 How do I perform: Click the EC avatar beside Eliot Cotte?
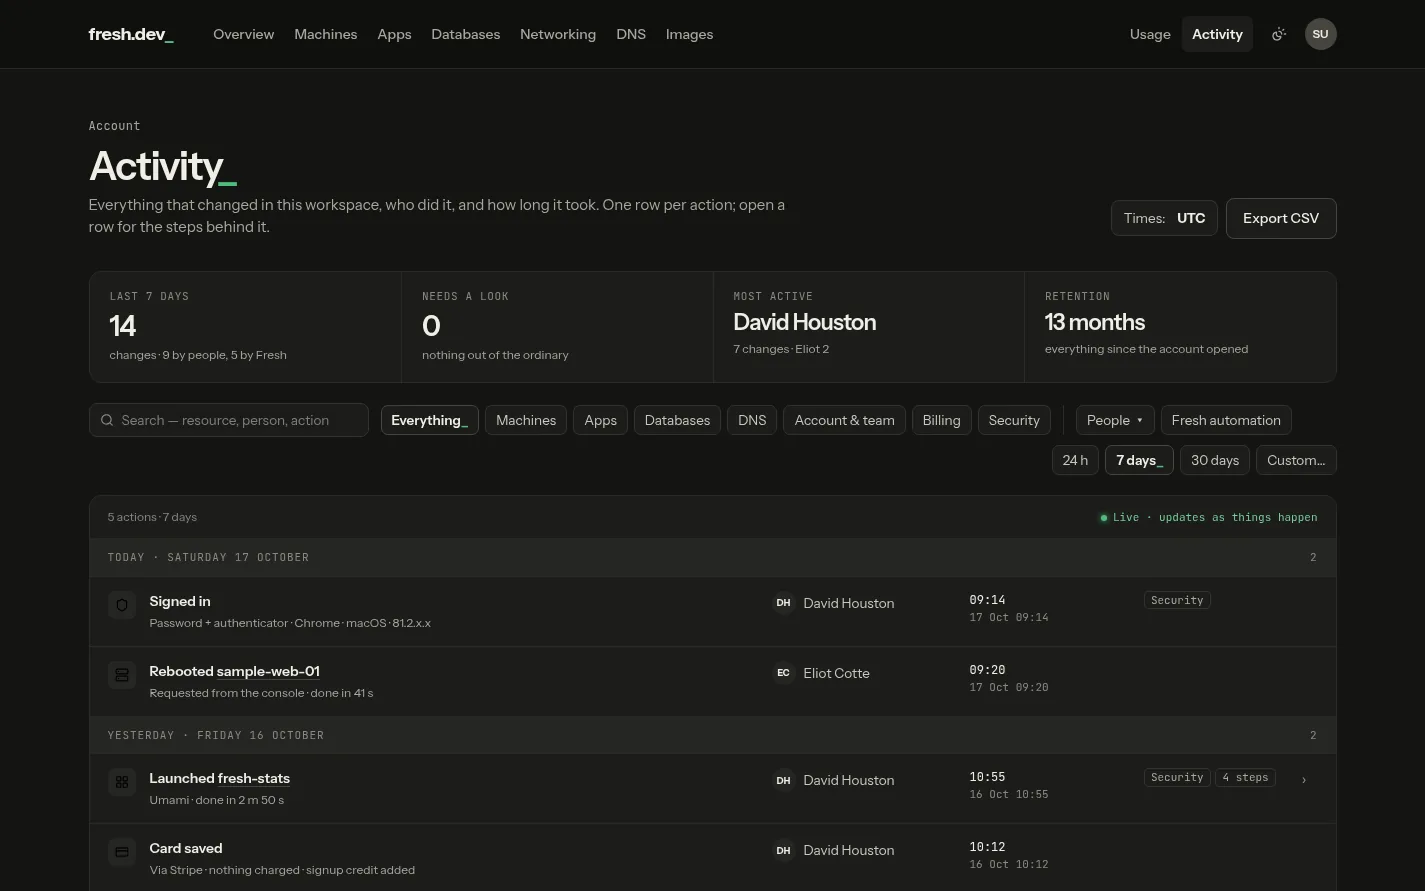783,672
